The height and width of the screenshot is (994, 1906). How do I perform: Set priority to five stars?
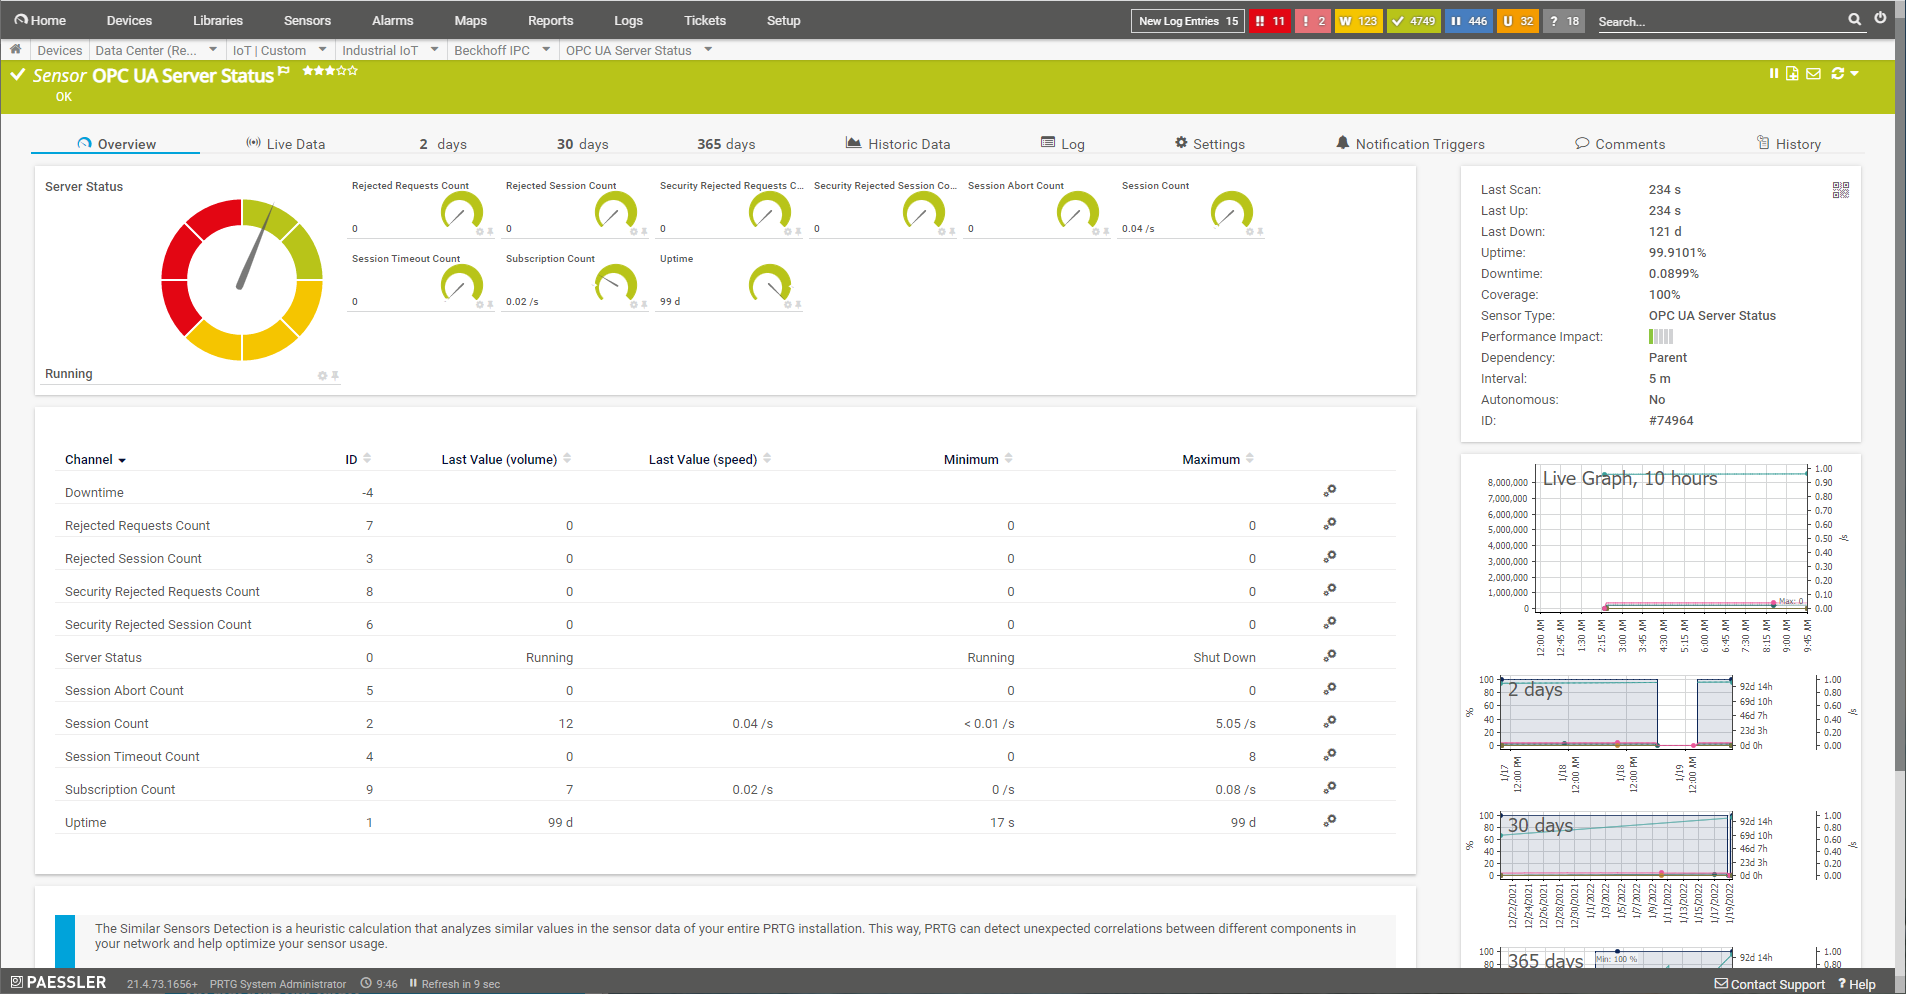(352, 71)
